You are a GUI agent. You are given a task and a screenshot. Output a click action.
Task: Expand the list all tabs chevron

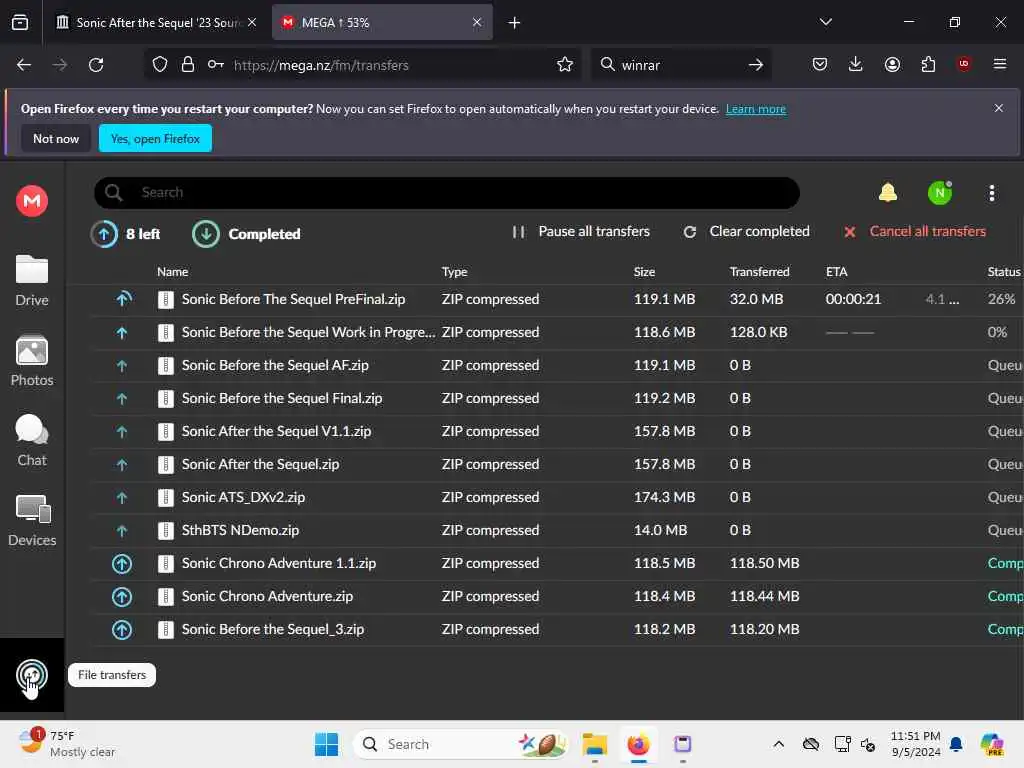pyautogui.click(x=825, y=22)
